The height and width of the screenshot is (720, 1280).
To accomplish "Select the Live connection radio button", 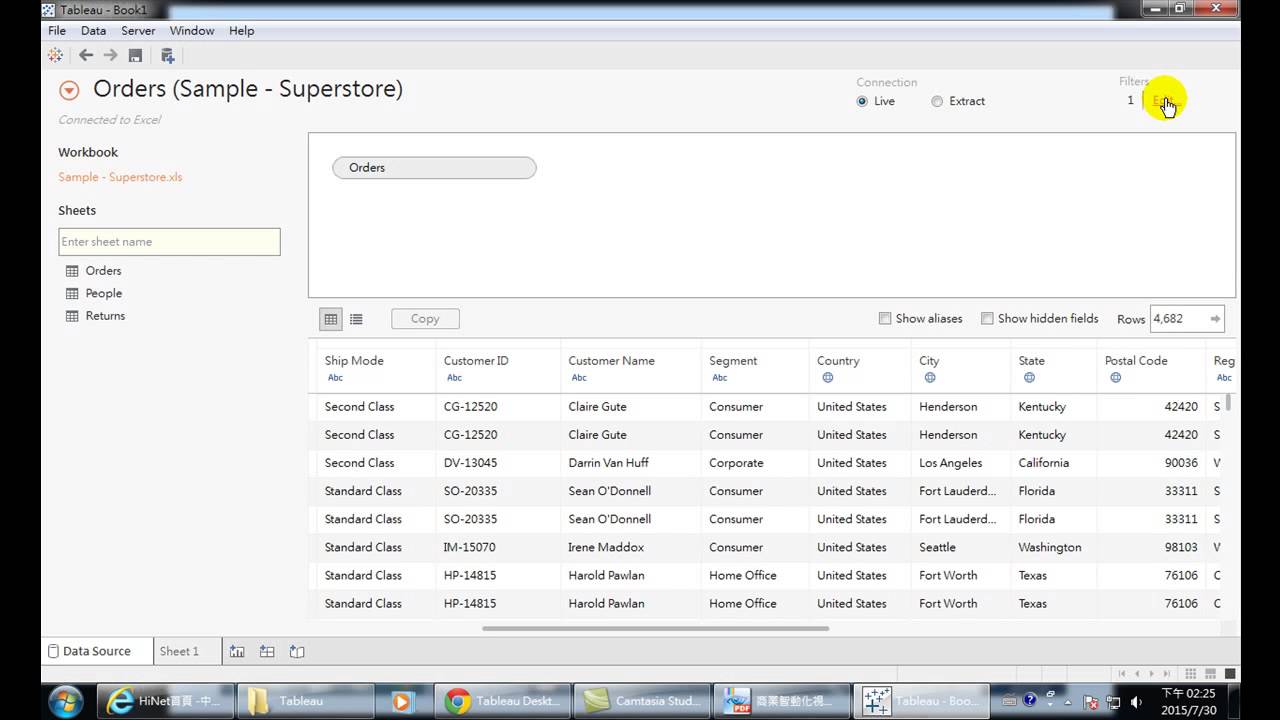I will click(x=862, y=101).
